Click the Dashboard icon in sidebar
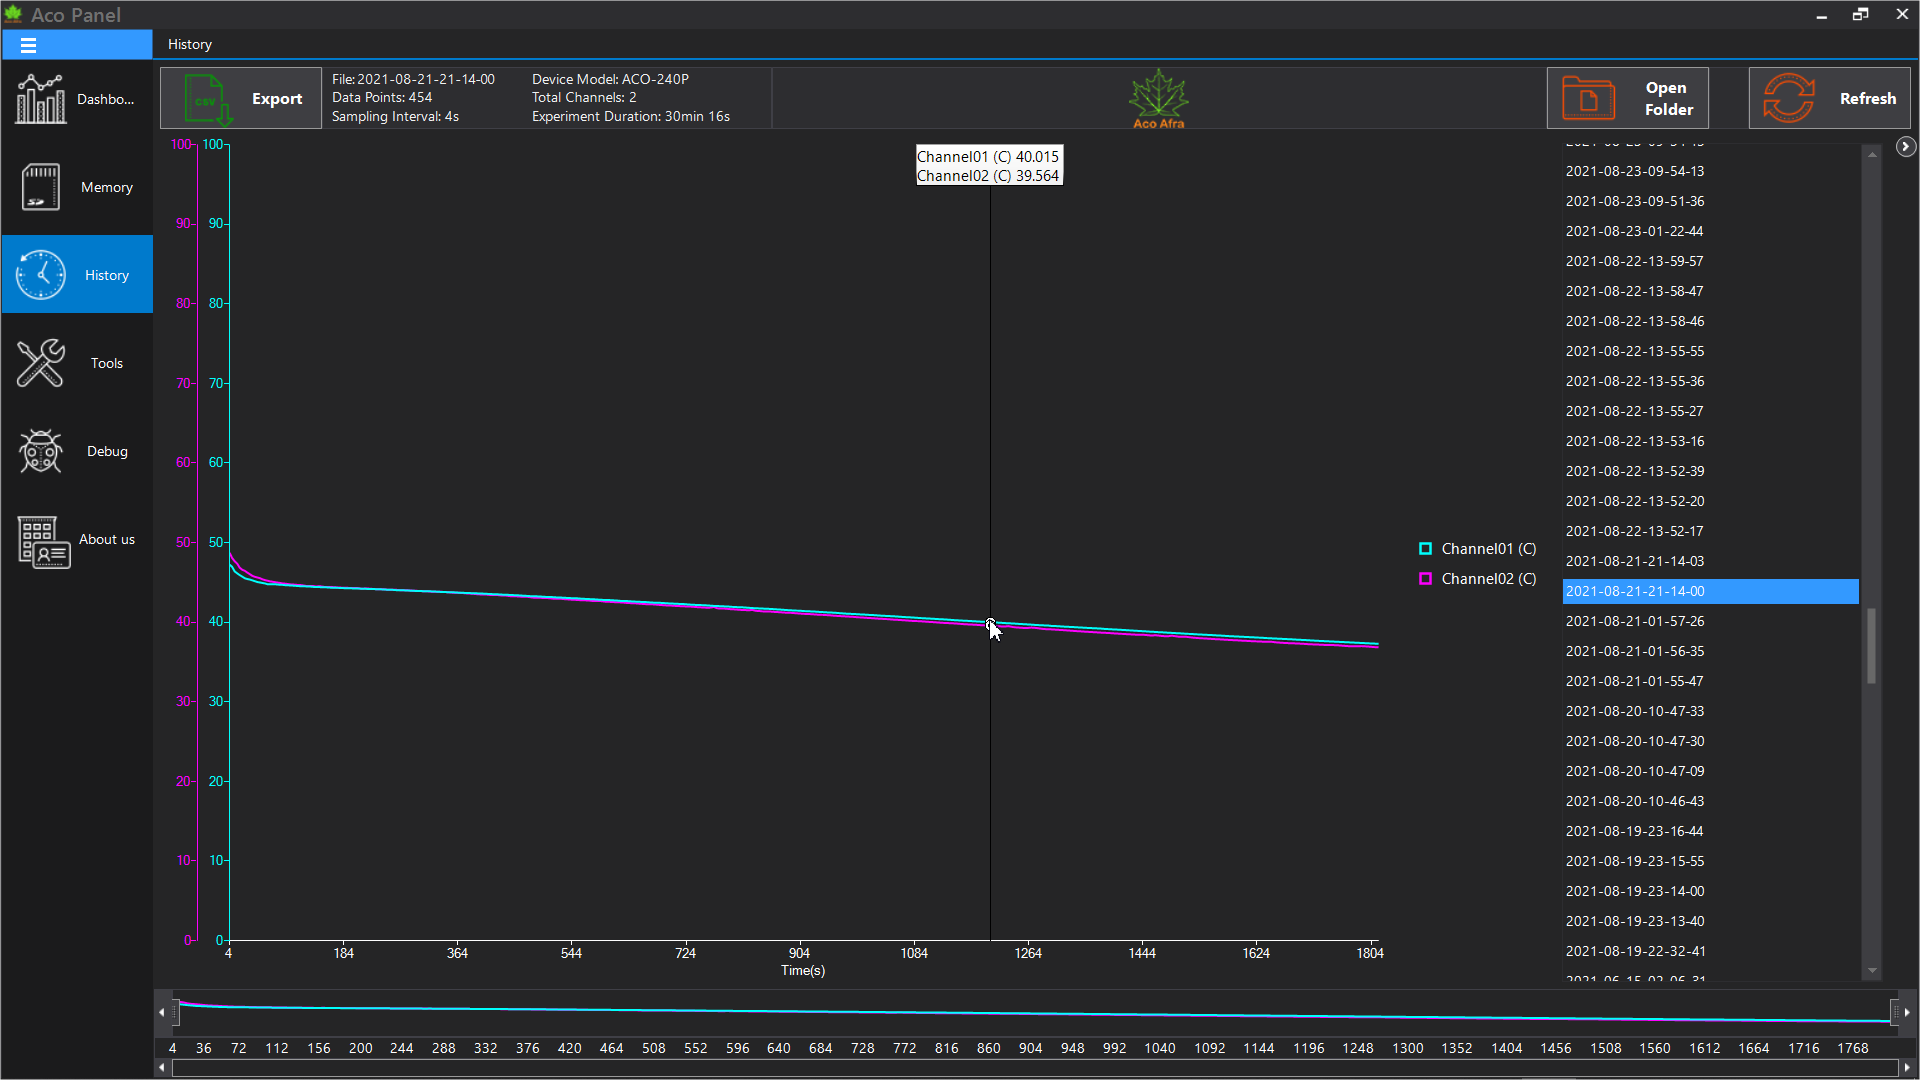 point(40,99)
